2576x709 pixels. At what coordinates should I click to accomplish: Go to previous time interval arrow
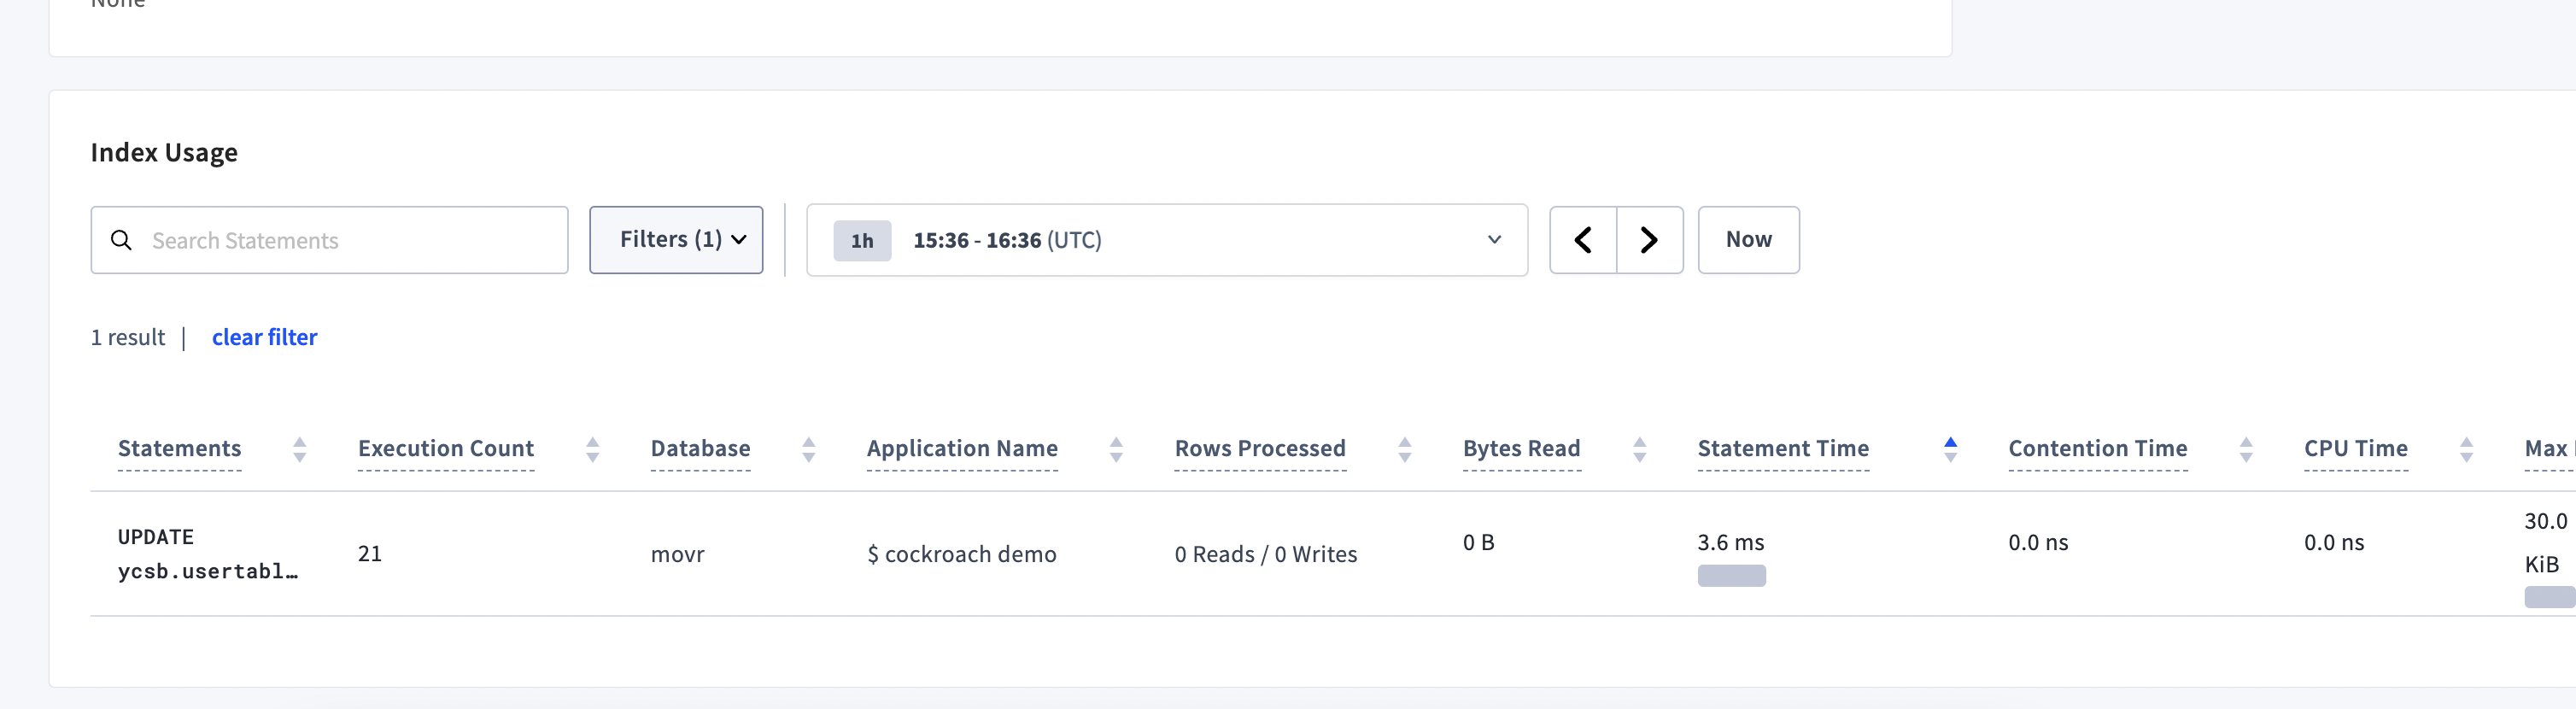click(x=1583, y=240)
